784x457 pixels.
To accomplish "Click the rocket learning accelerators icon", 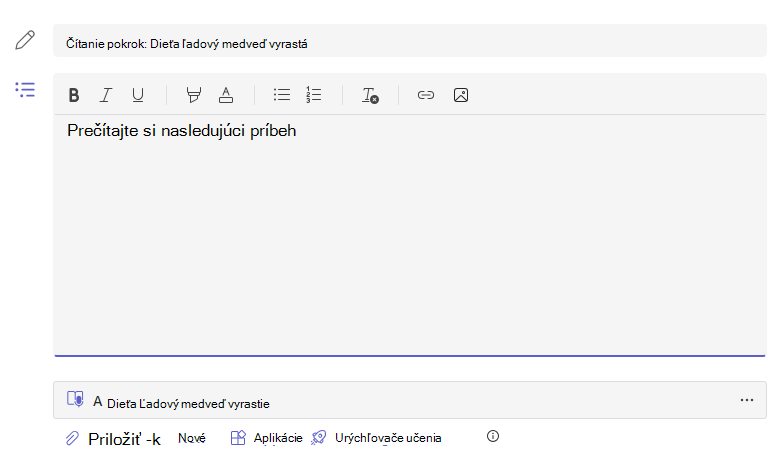I will pos(318,438).
